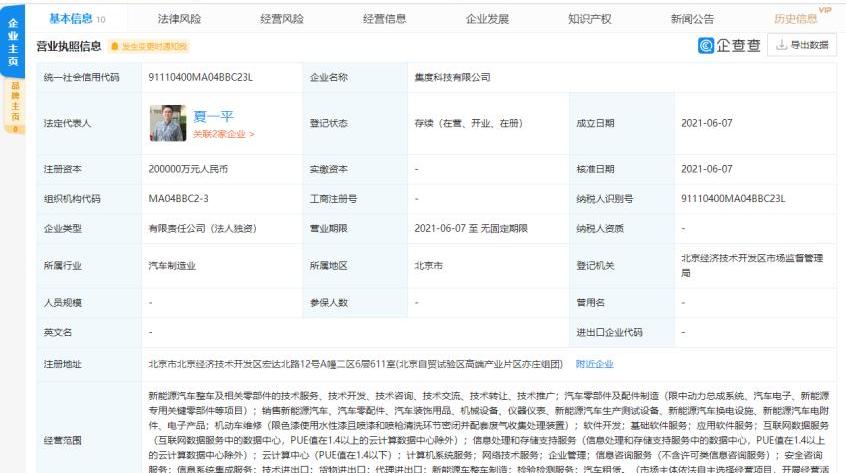This screenshot has height=473, width=846.
Task: Go to the 企业发展 tab
Action: [487, 18]
